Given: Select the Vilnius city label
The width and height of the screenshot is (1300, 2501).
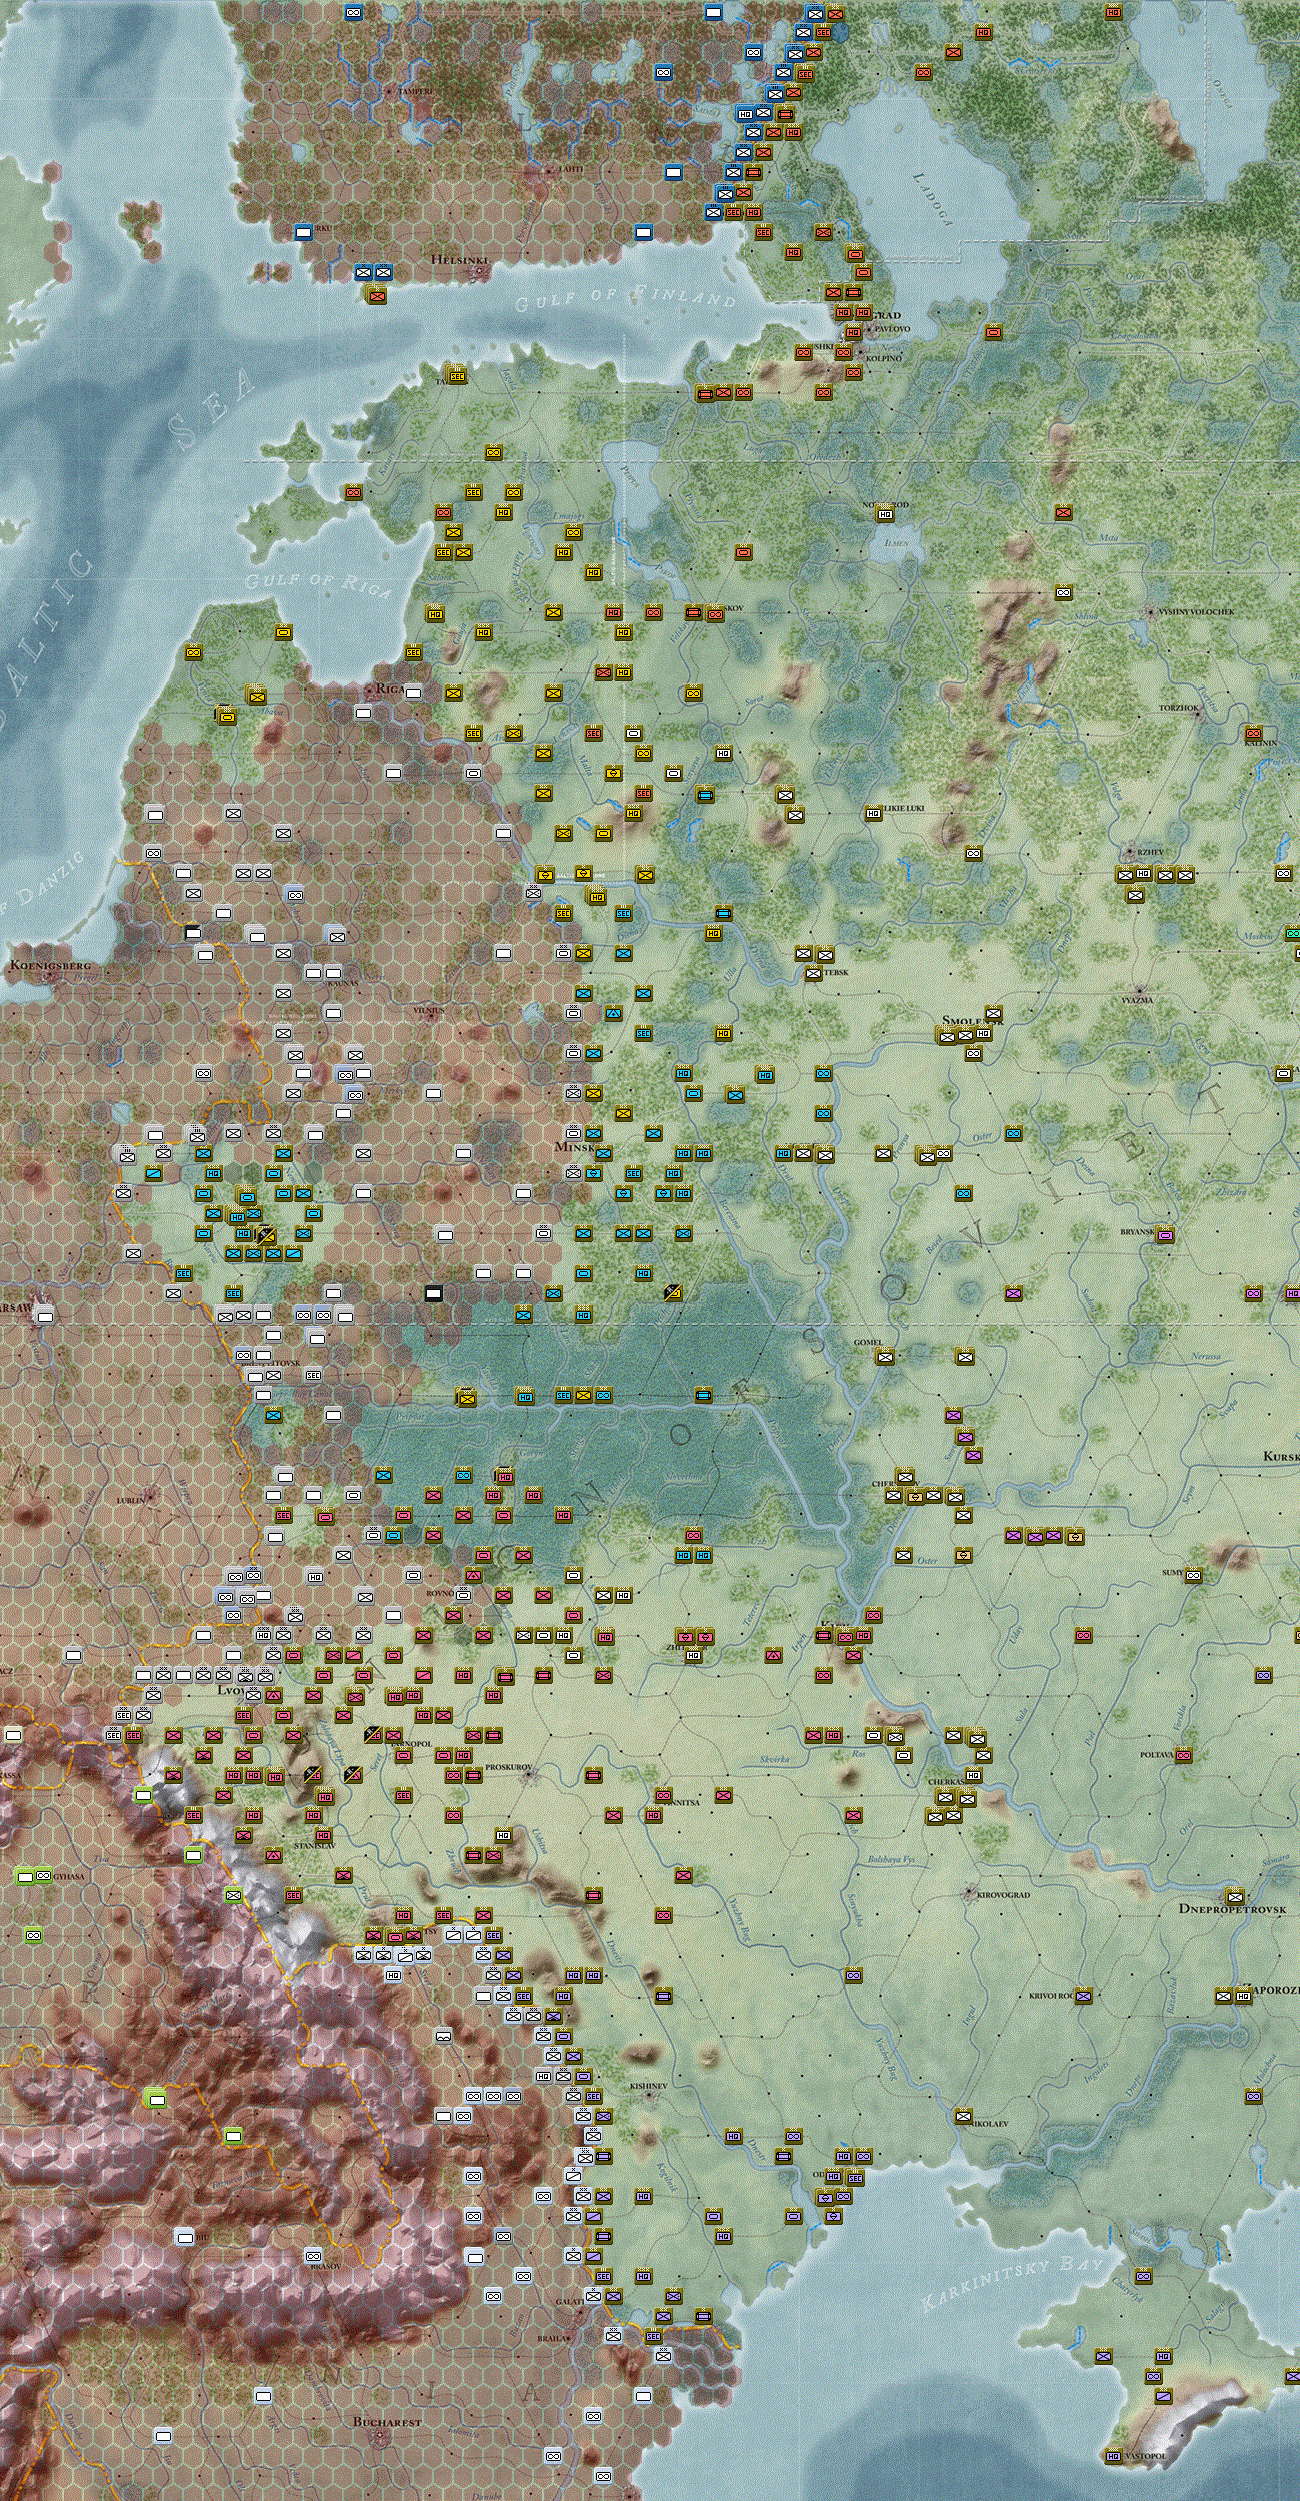Looking at the screenshot, I should (428, 1010).
